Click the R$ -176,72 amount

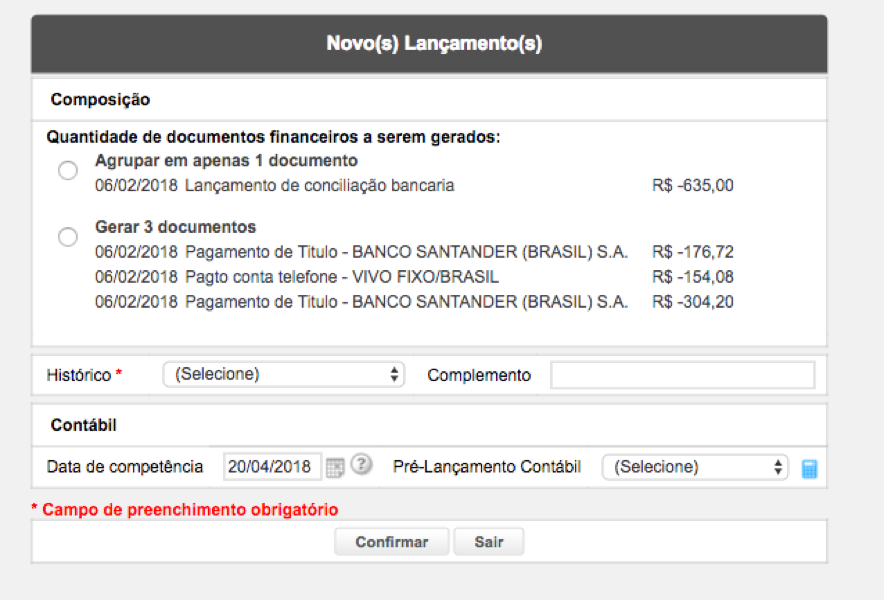[693, 252]
